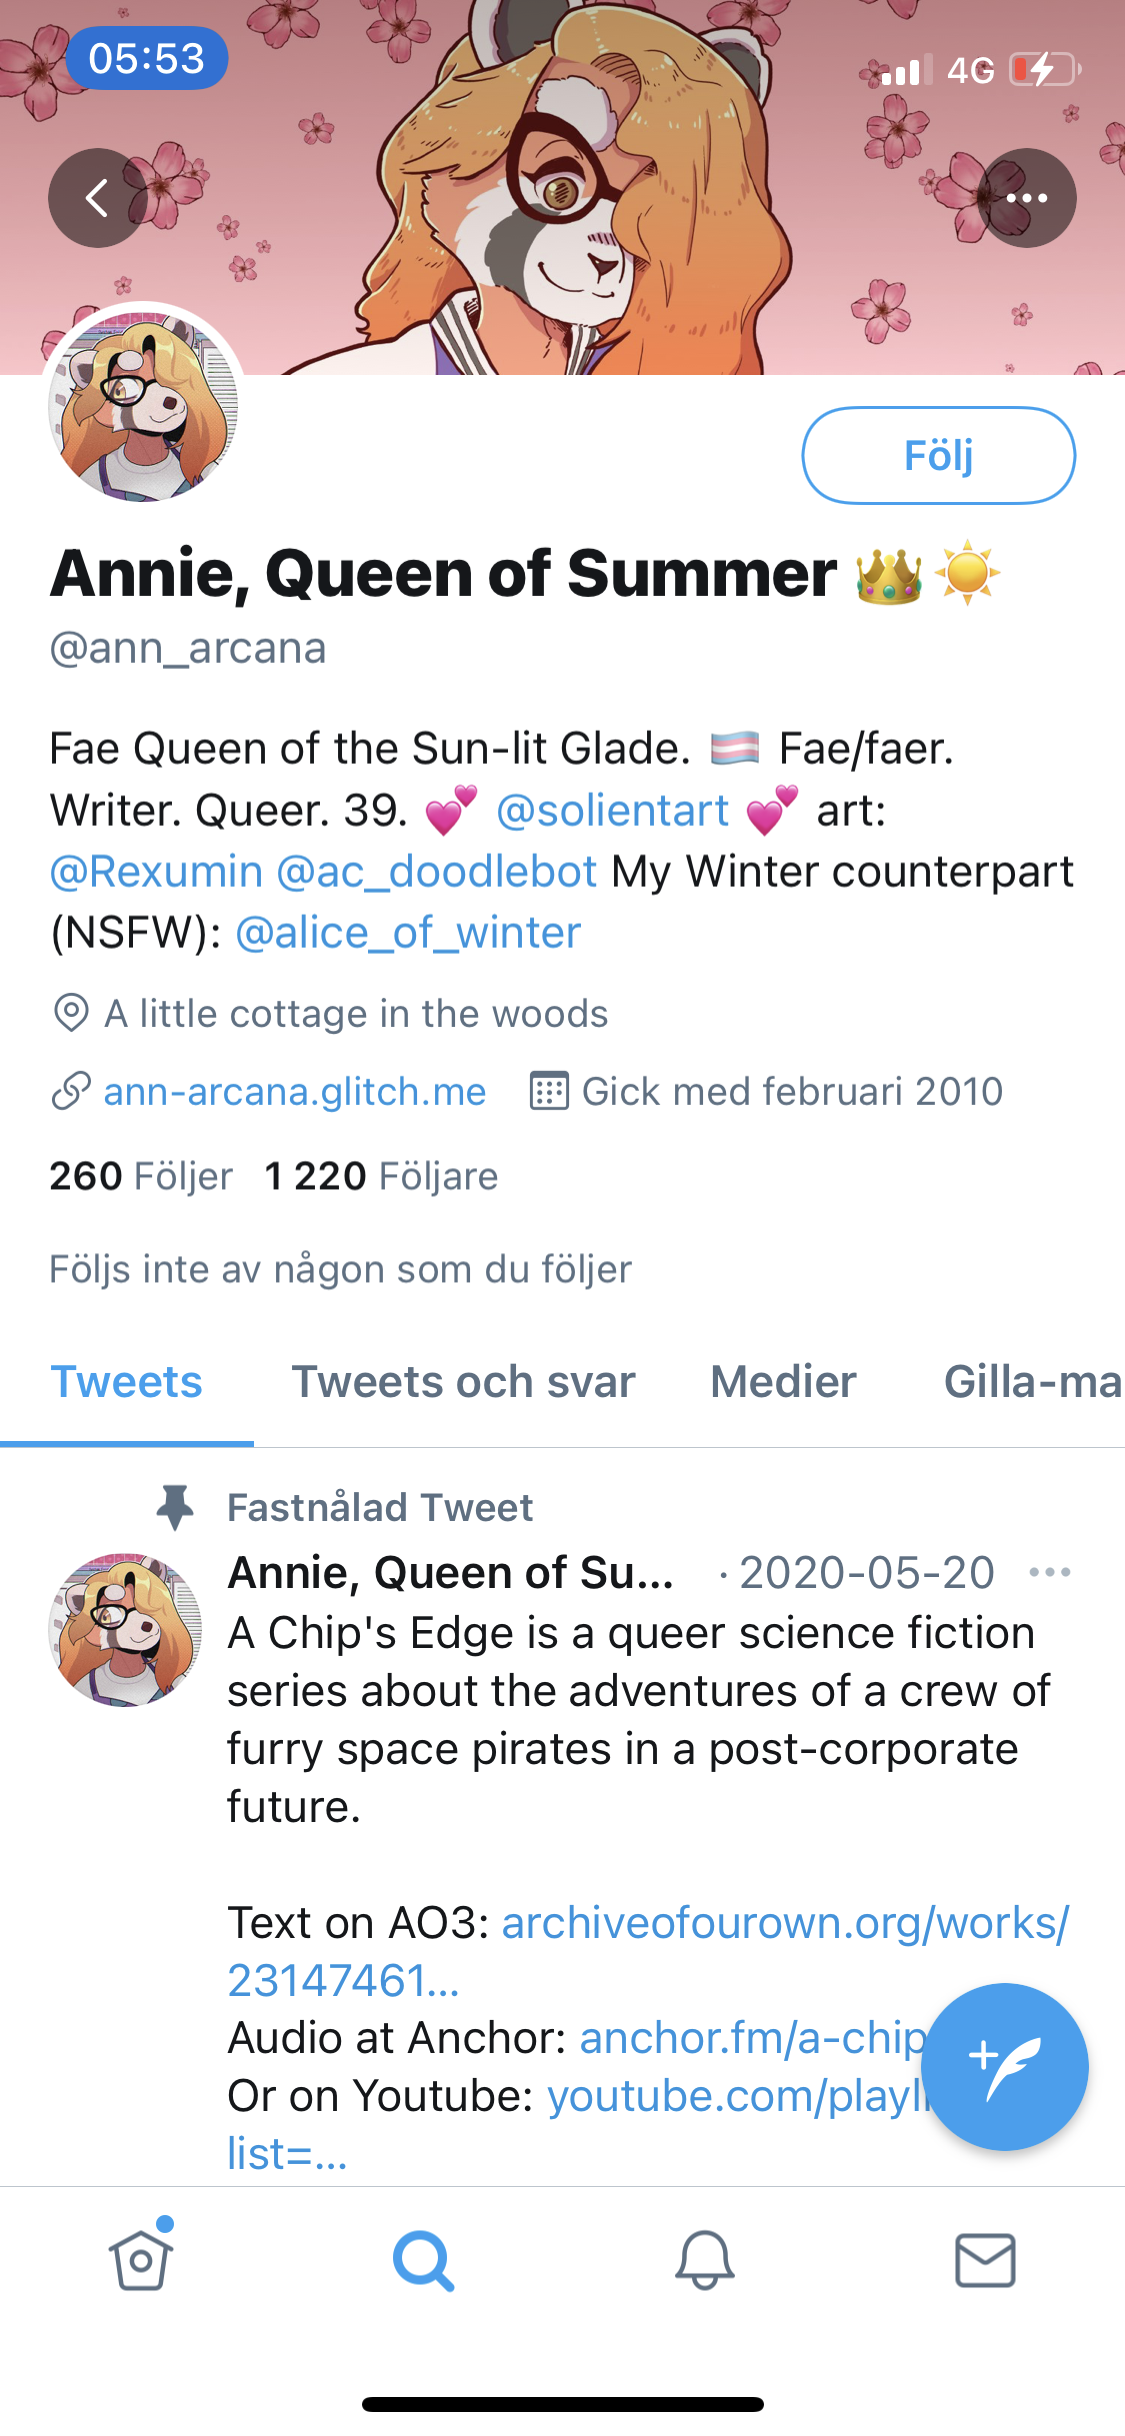Screen dimensions: 1125x2436
Task: View the 260 Följer list
Action: pyautogui.click(x=141, y=1176)
